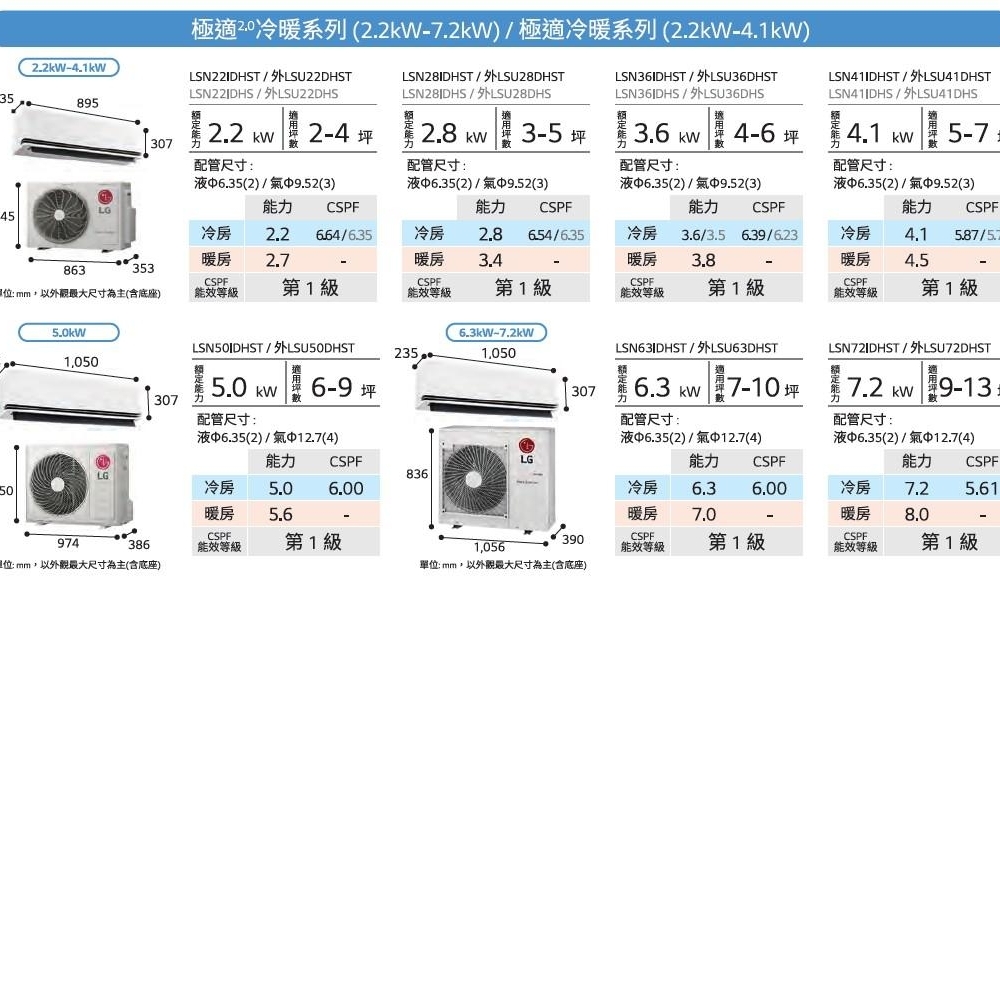Click heating capacity 5.6 in LSN50 table
Screen dimensions: 1000x1000
point(281,515)
